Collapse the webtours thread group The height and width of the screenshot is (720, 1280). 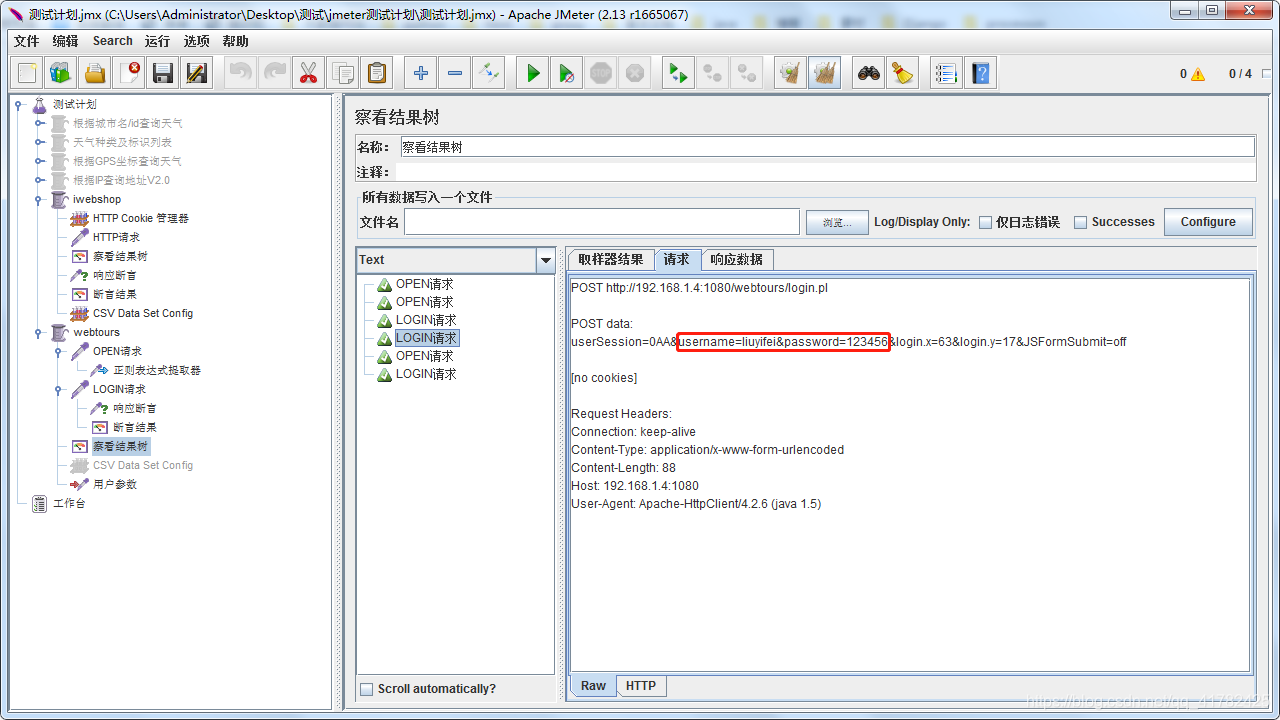(40, 332)
